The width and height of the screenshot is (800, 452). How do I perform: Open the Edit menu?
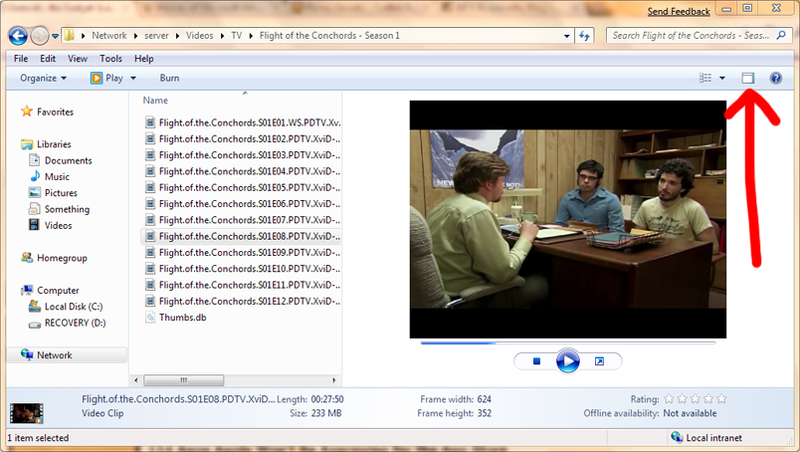pyautogui.click(x=48, y=59)
